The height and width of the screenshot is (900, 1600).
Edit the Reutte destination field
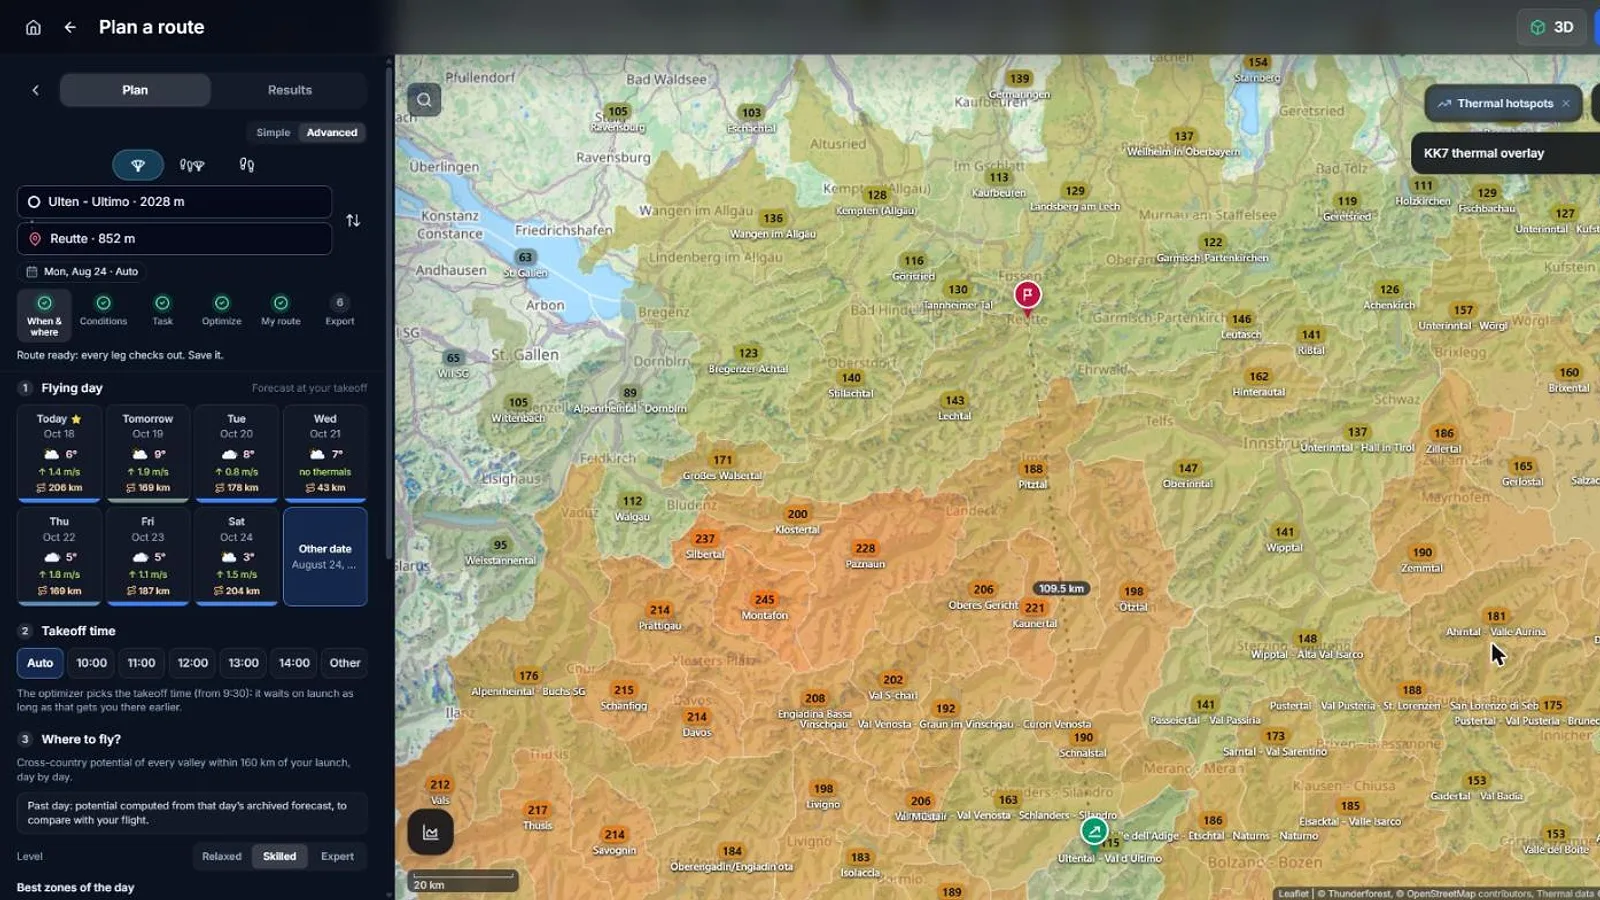coord(175,238)
